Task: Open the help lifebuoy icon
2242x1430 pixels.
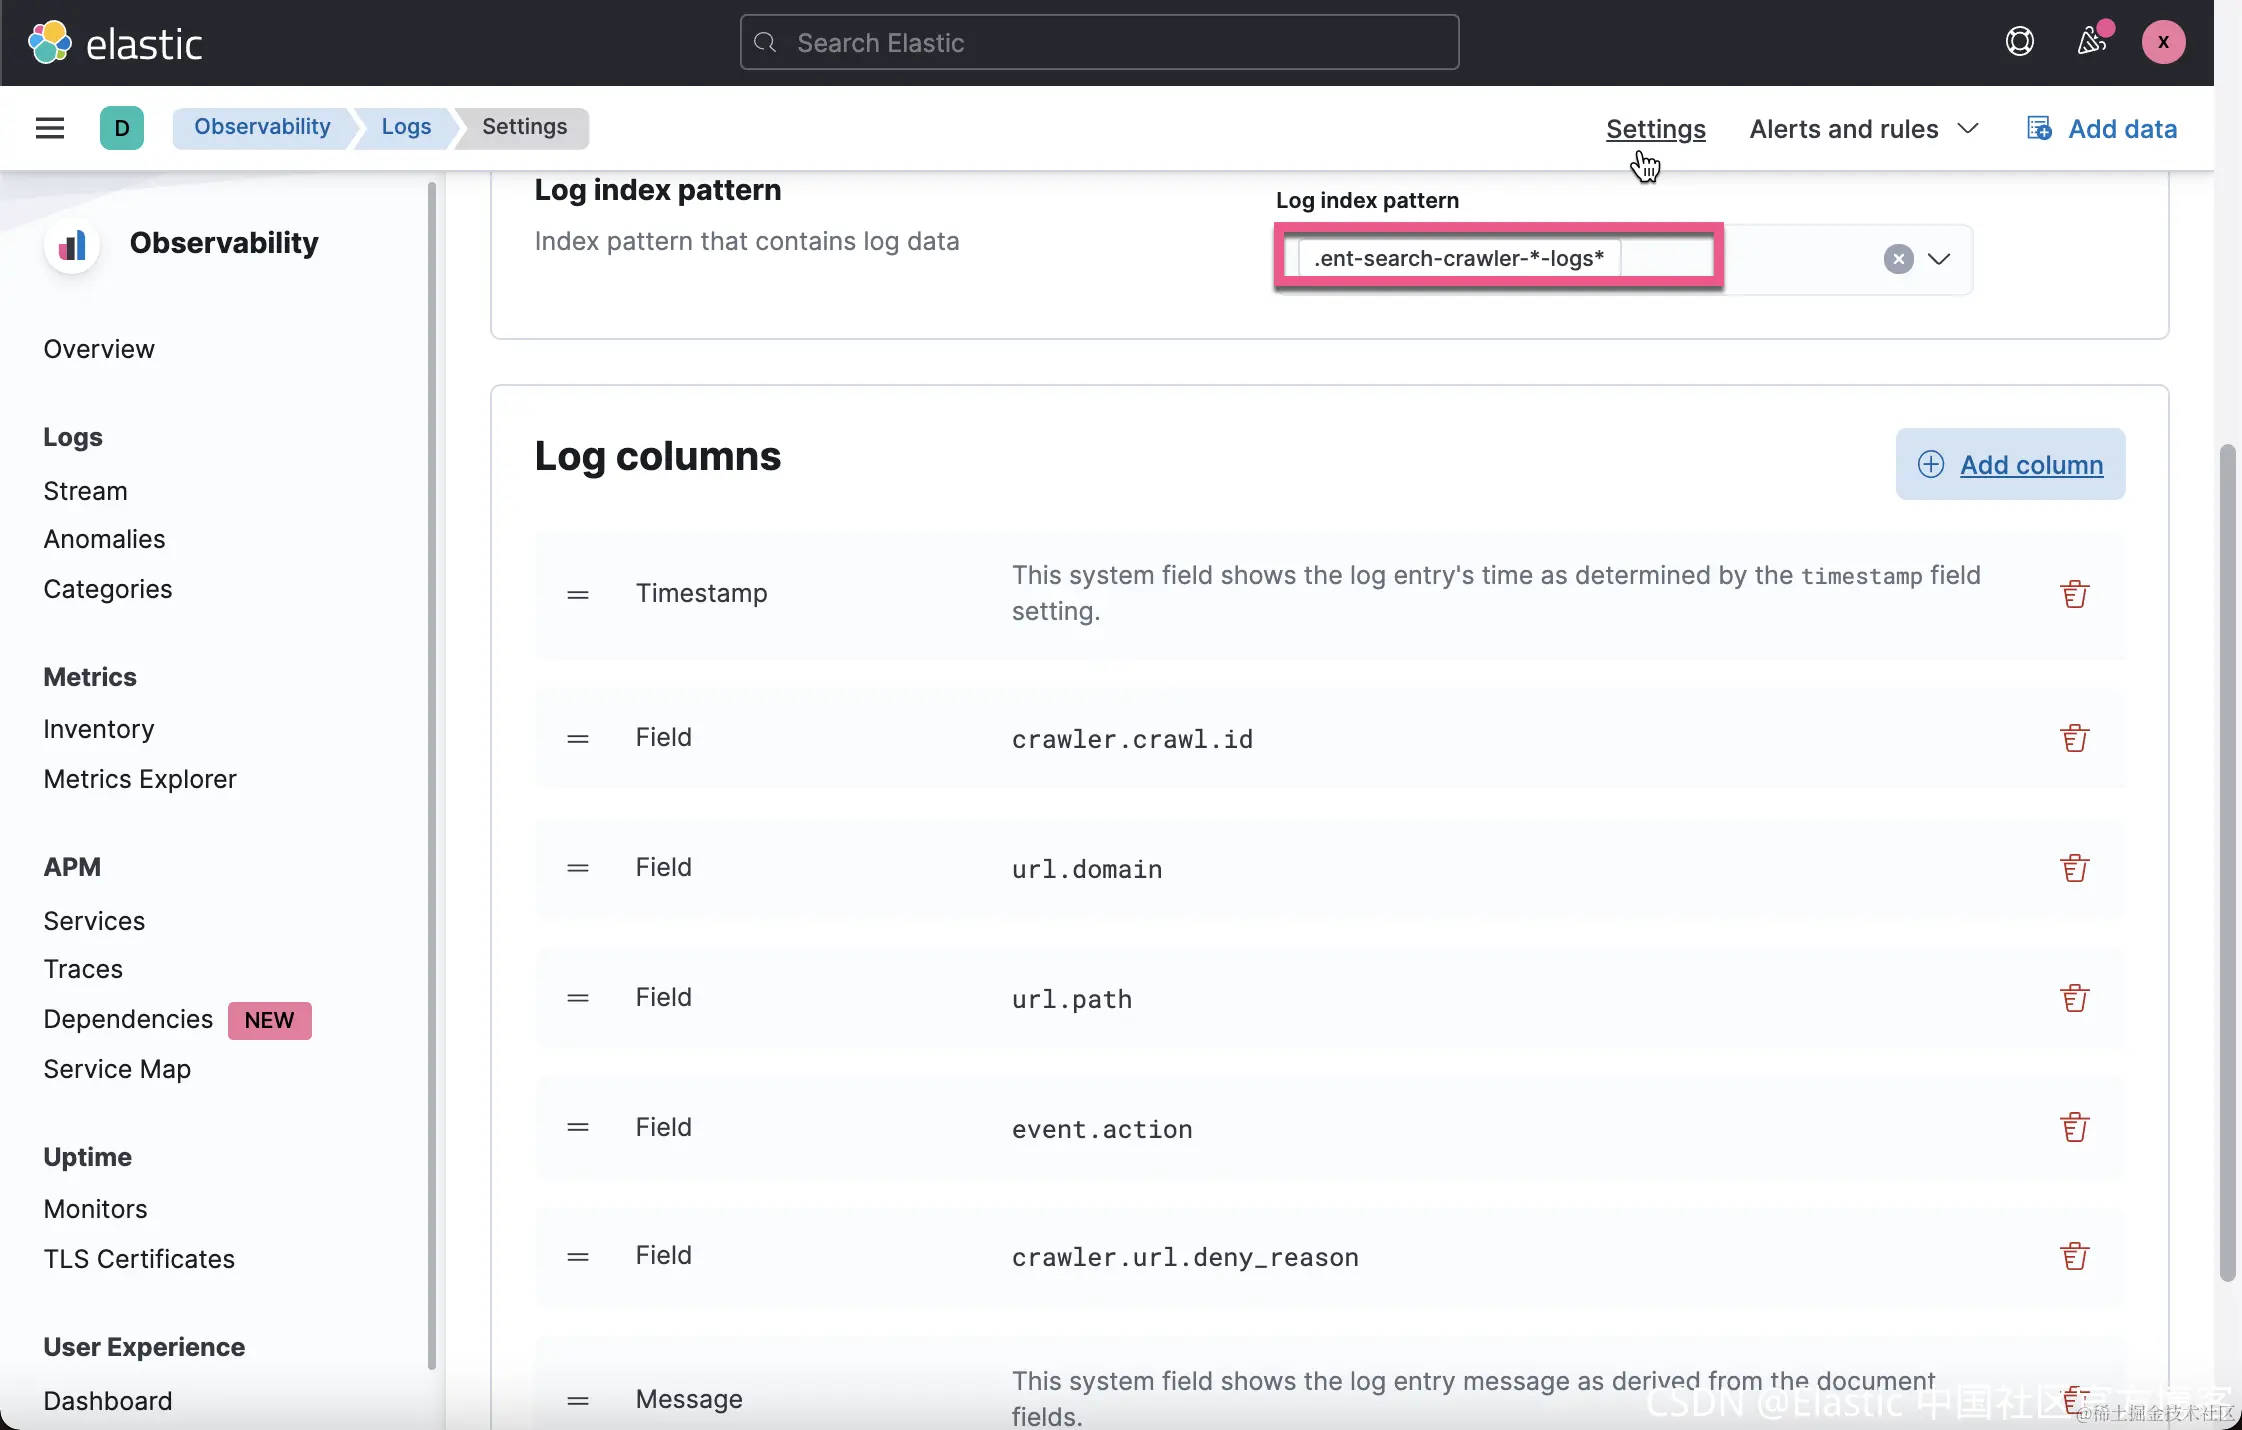Action: pyautogui.click(x=2019, y=42)
